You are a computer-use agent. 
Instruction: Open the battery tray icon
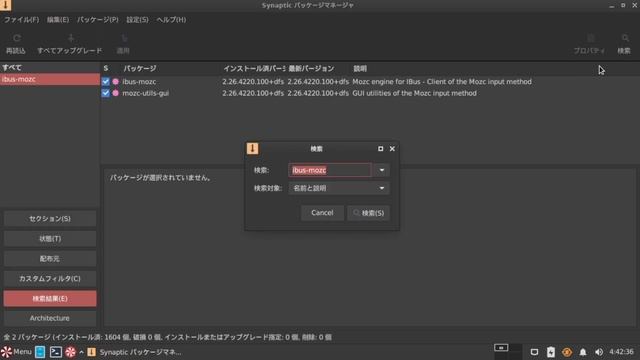tap(551, 352)
